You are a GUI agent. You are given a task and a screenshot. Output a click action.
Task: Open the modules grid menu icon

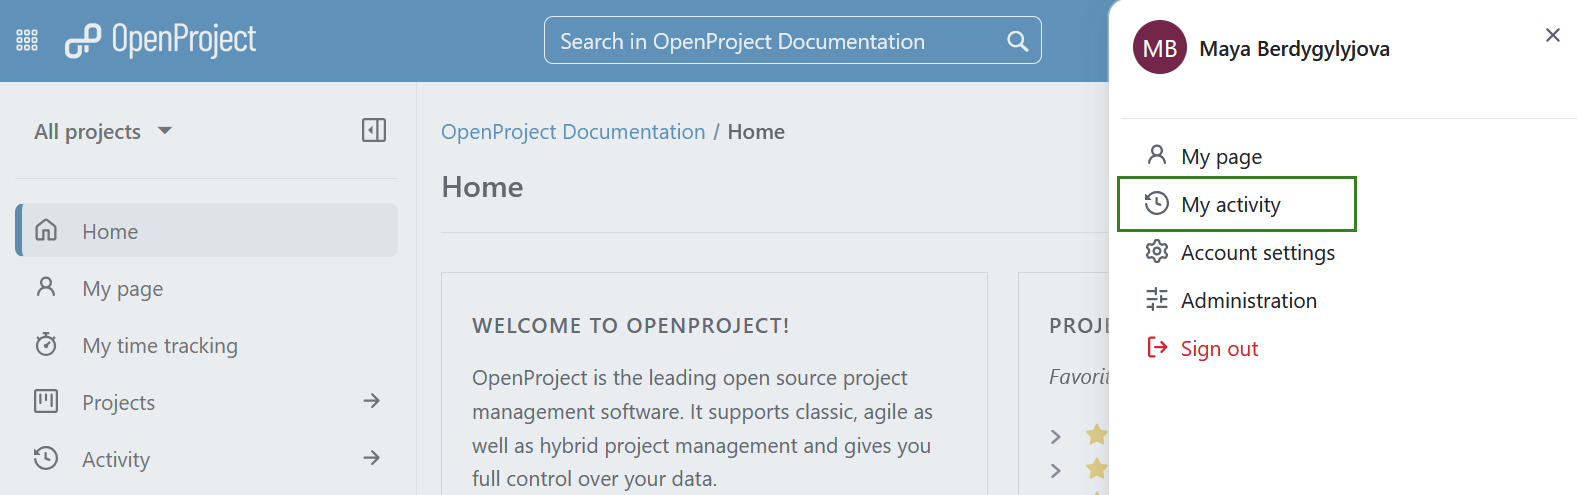[27, 40]
